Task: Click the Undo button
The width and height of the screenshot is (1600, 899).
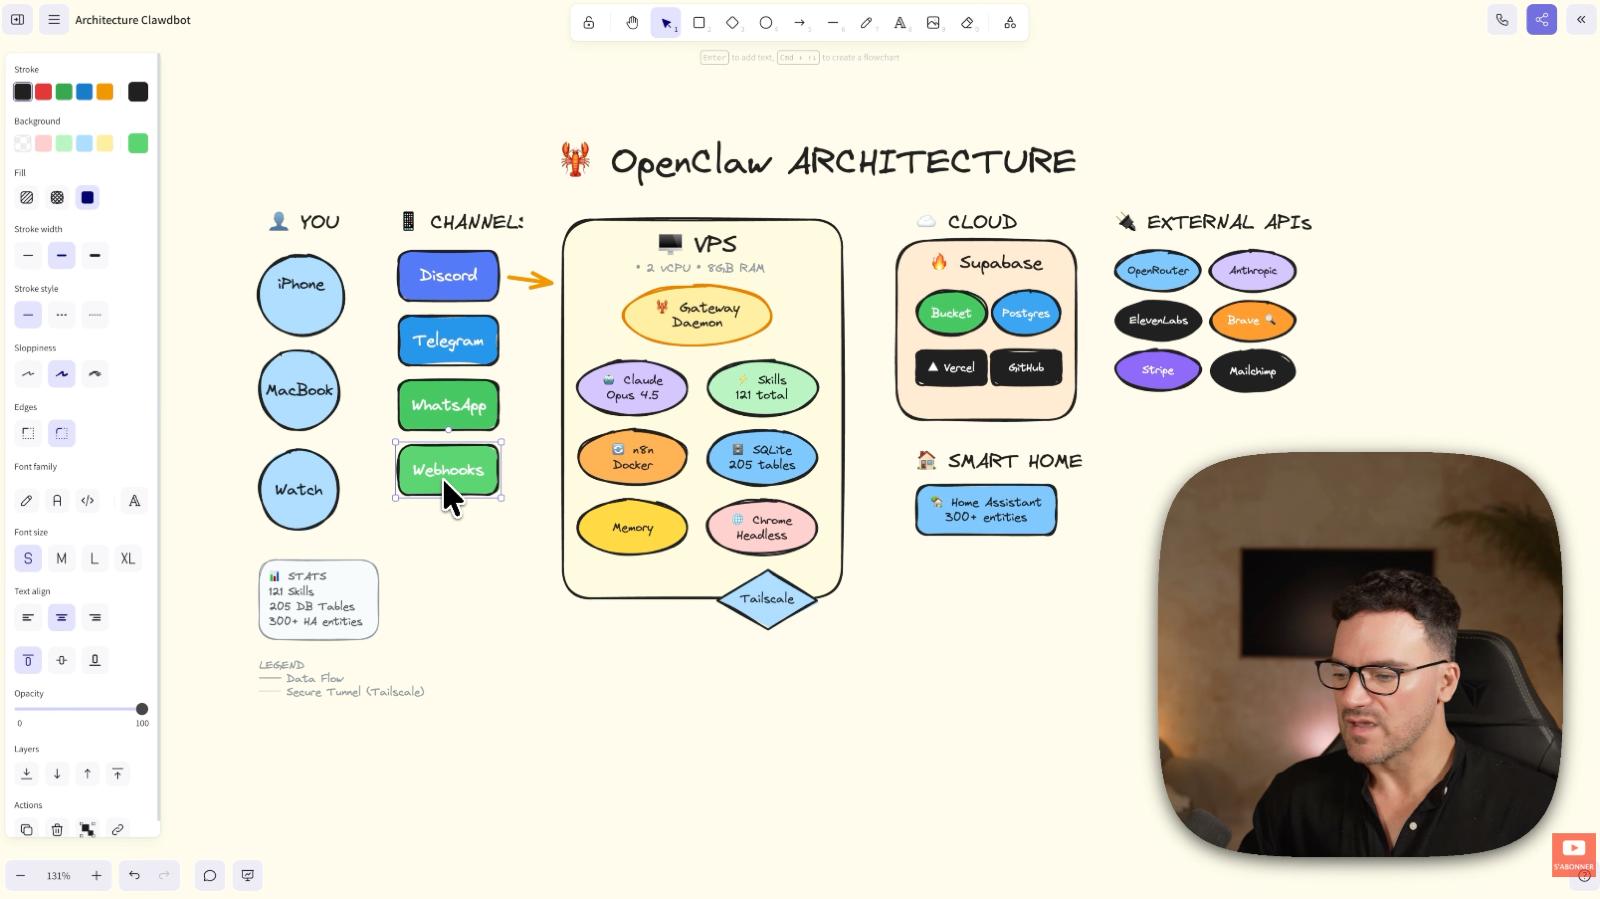Action: [x=134, y=876]
